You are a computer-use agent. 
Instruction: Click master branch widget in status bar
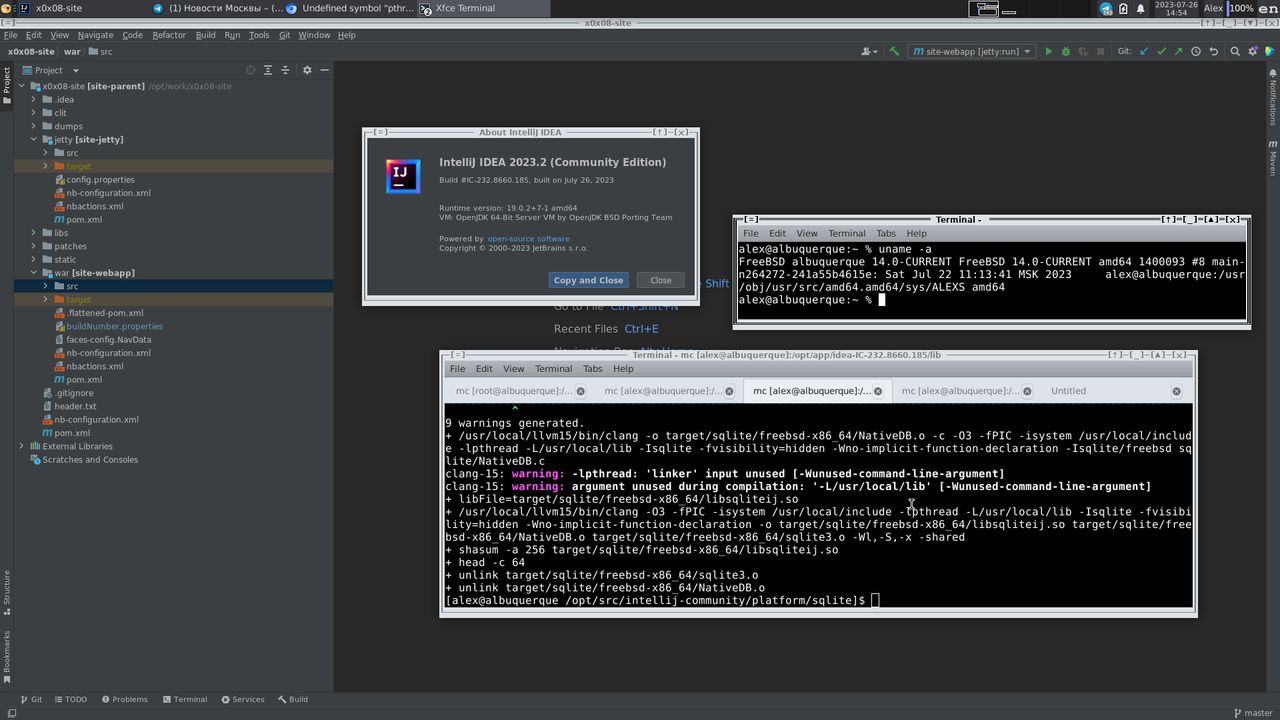click(1252, 713)
